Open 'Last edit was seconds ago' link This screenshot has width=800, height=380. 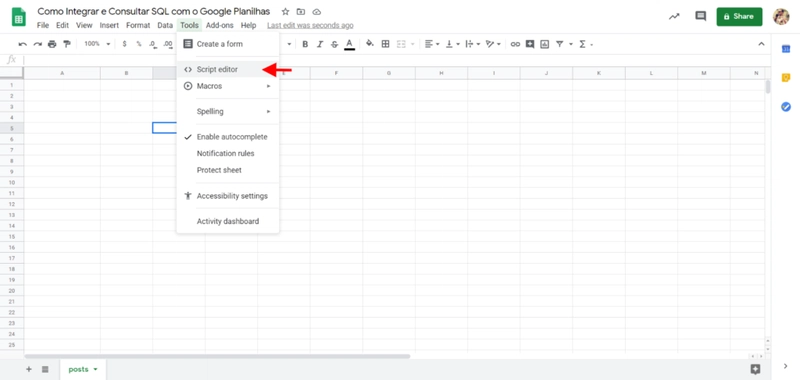coord(310,26)
